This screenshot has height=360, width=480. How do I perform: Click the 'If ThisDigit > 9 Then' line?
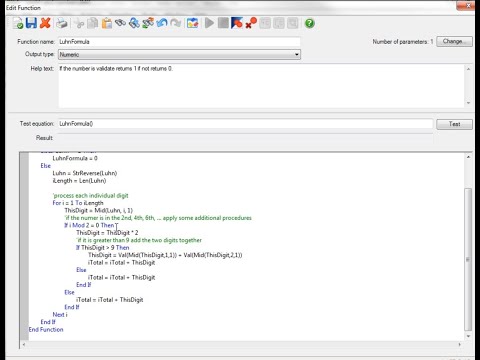click(103, 247)
